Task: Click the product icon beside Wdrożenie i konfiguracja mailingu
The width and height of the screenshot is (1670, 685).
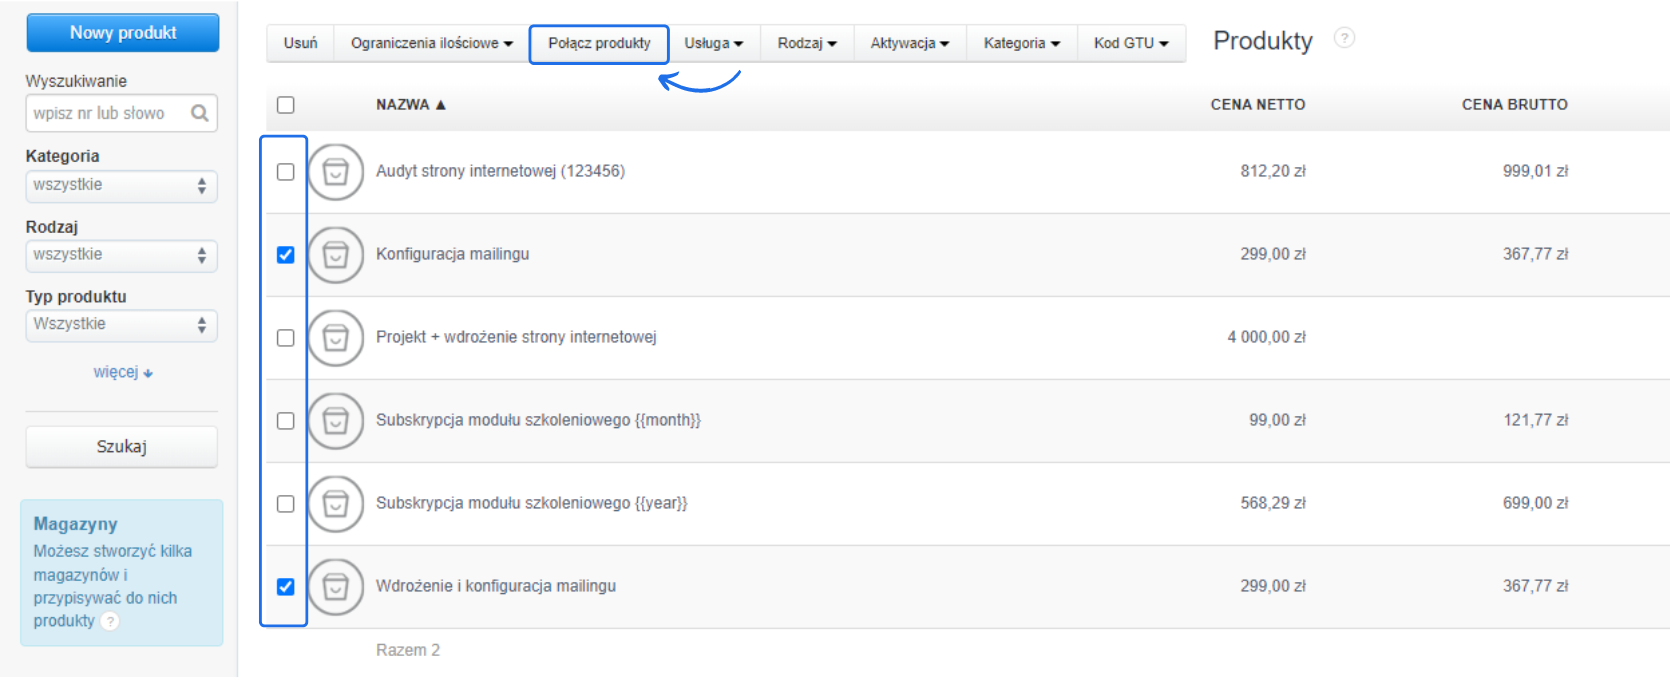Action: coord(336,587)
